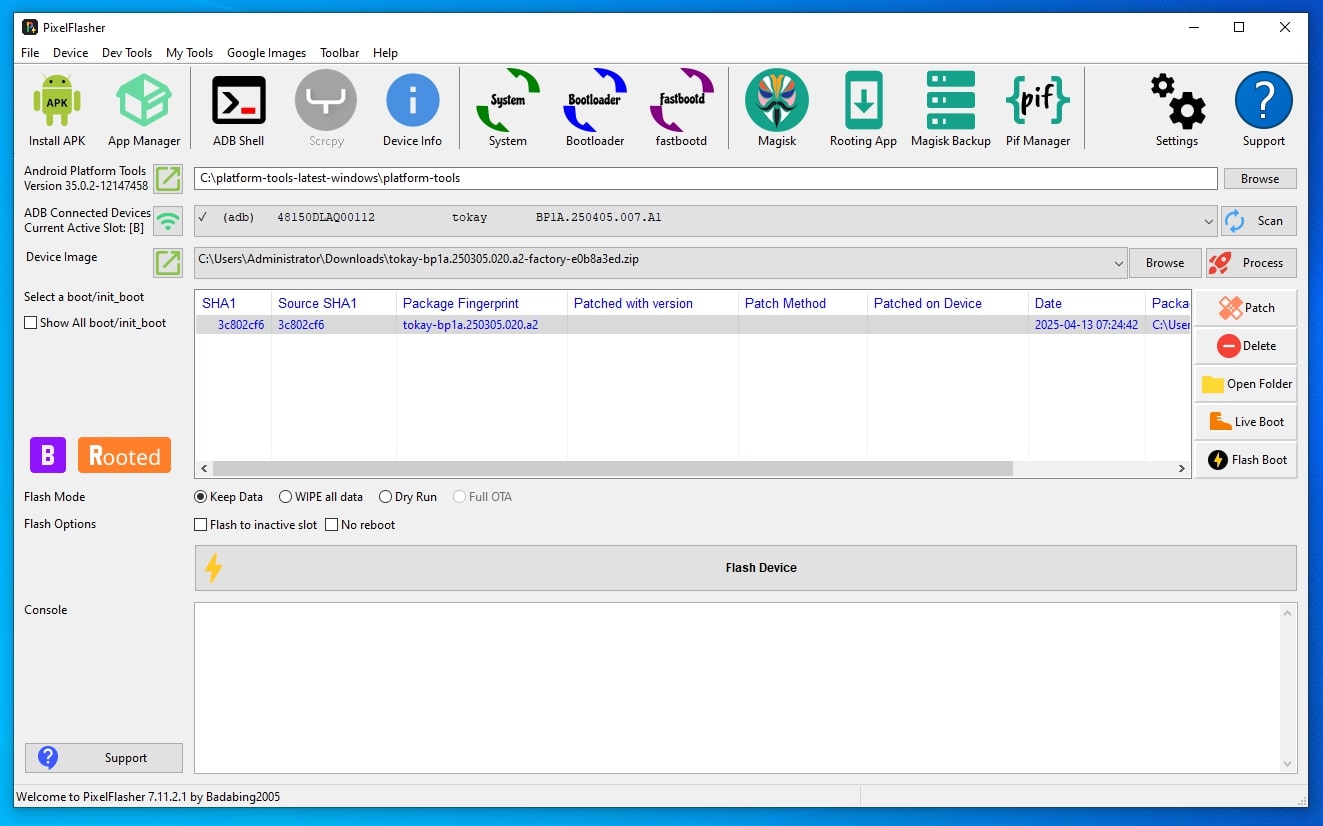This screenshot has width=1323, height=826.
Task: Click the Flash Device button
Action: pos(745,568)
